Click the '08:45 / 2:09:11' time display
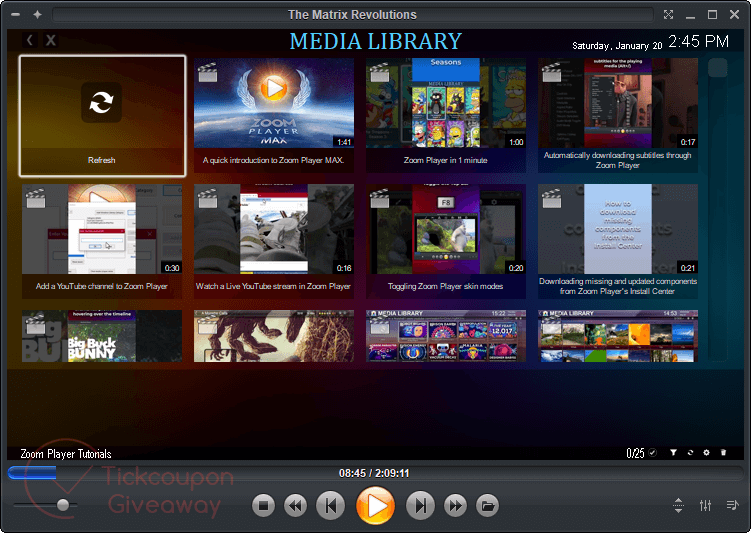Viewport: 751px width, 533px height. click(374, 473)
